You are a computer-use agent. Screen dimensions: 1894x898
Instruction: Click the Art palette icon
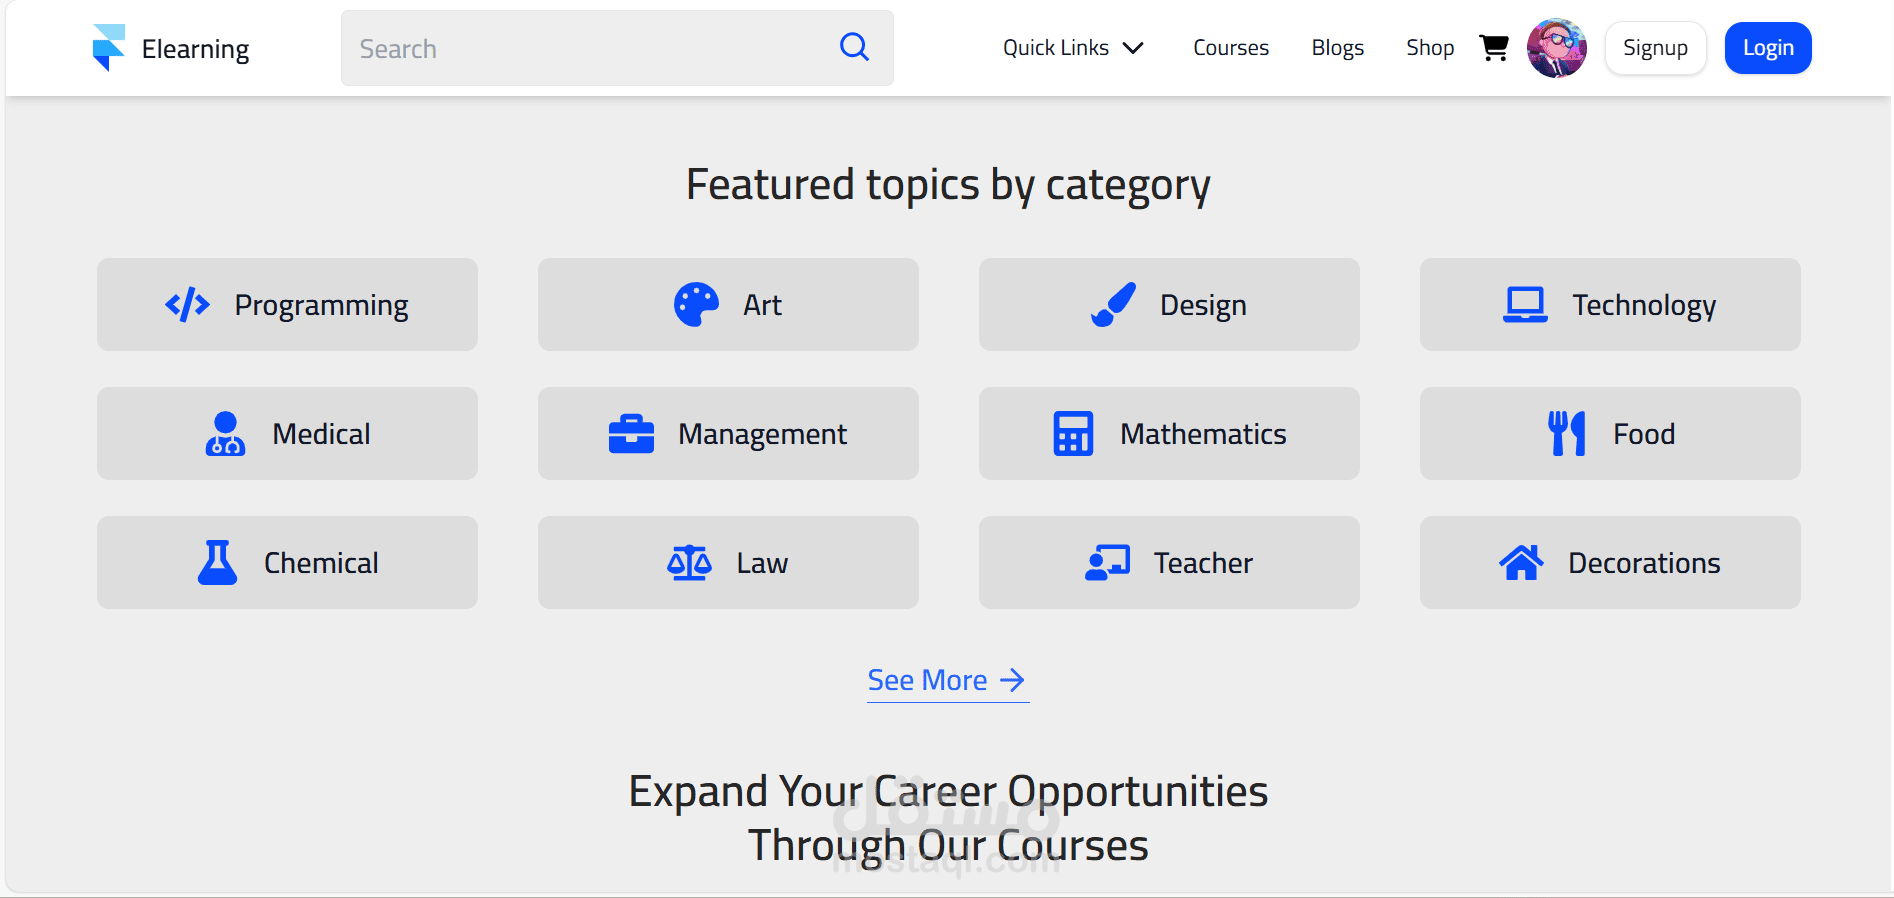pyautogui.click(x=696, y=305)
